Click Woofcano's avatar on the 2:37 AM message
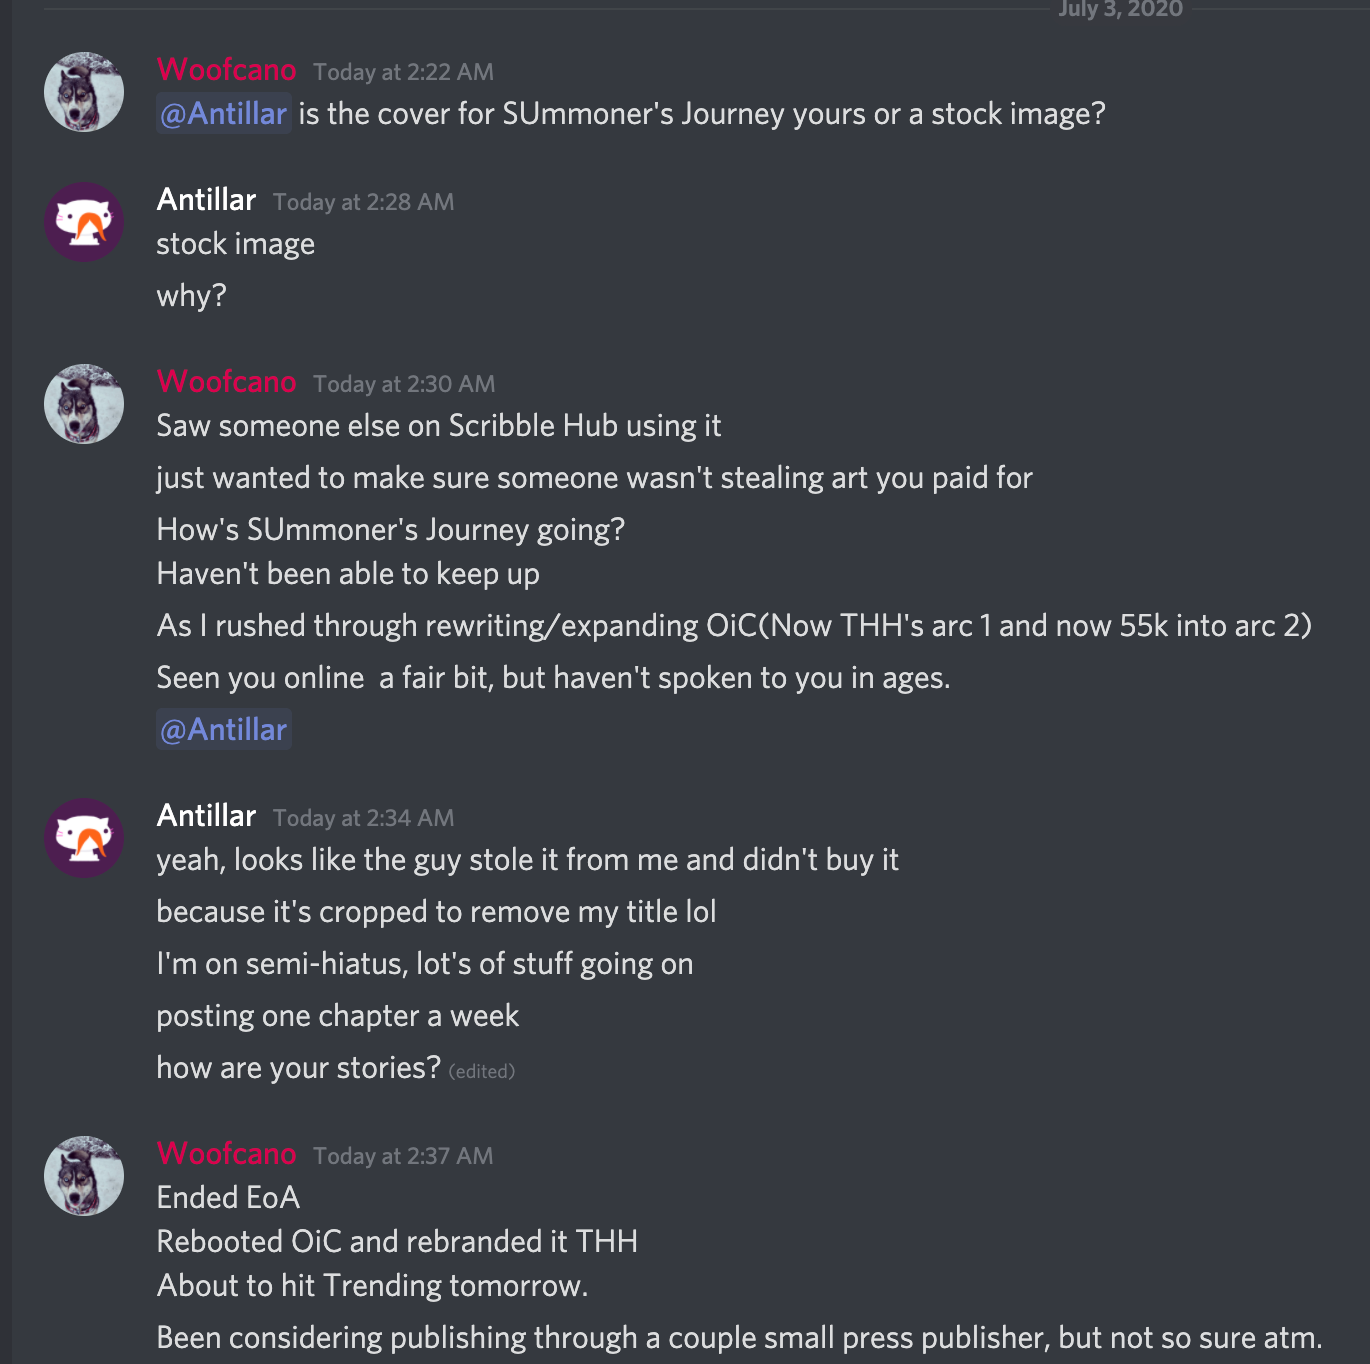Image resolution: width=1370 pixels, height=1364 pixels. click(84, 1176)
